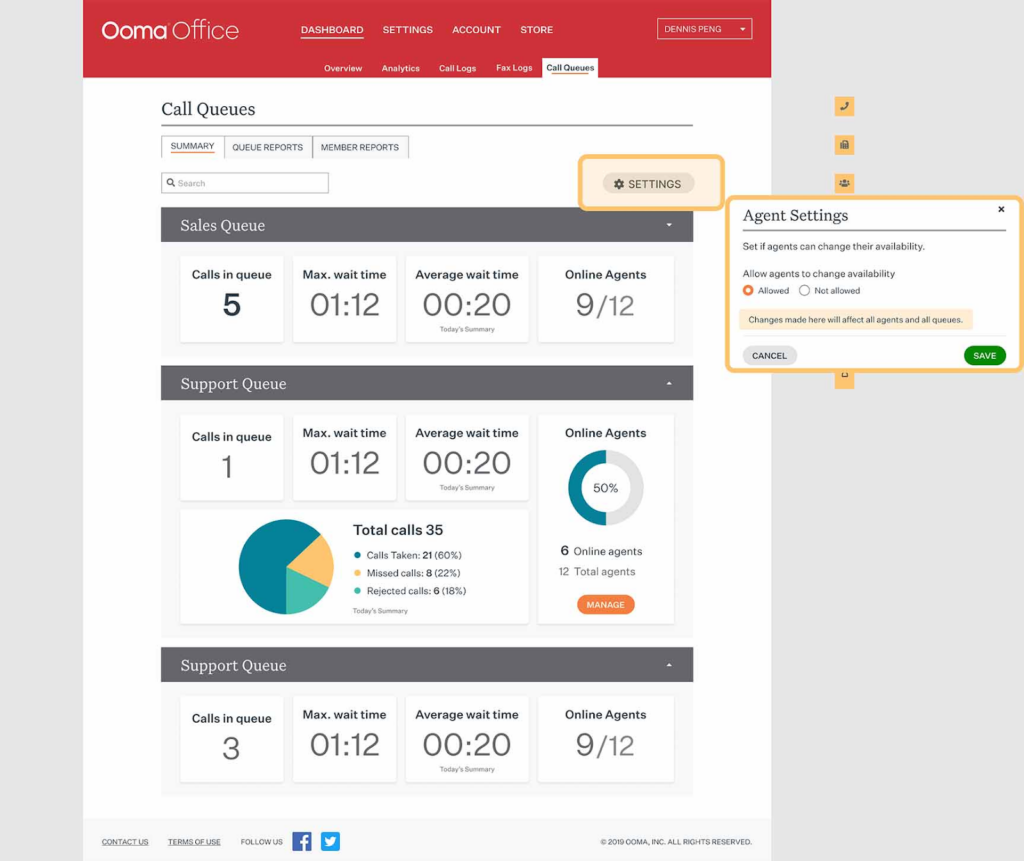Click the phone icon in the right sidebar

click(843, 107)
